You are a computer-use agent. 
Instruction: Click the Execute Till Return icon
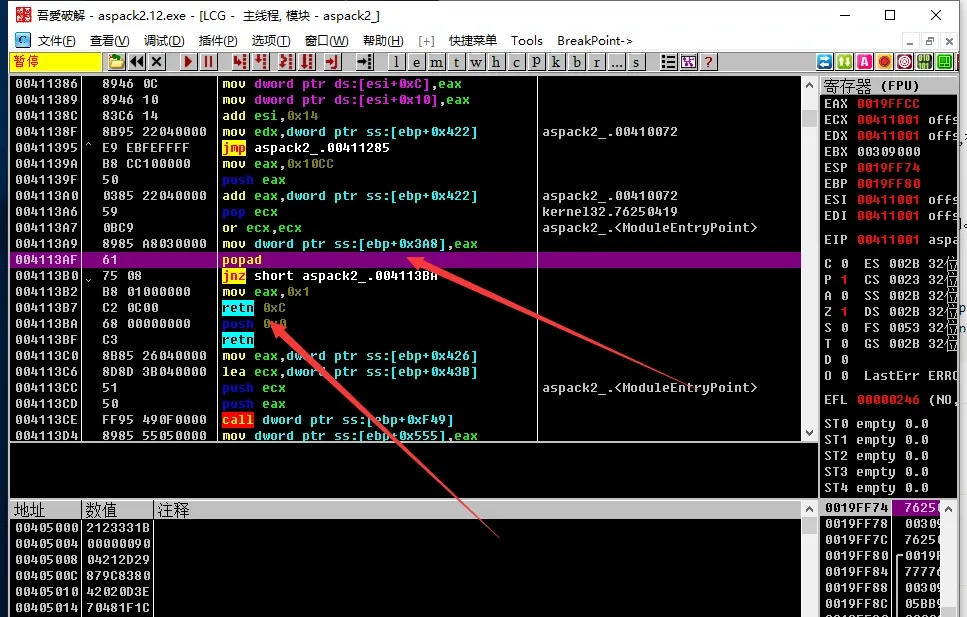[332, 62]
